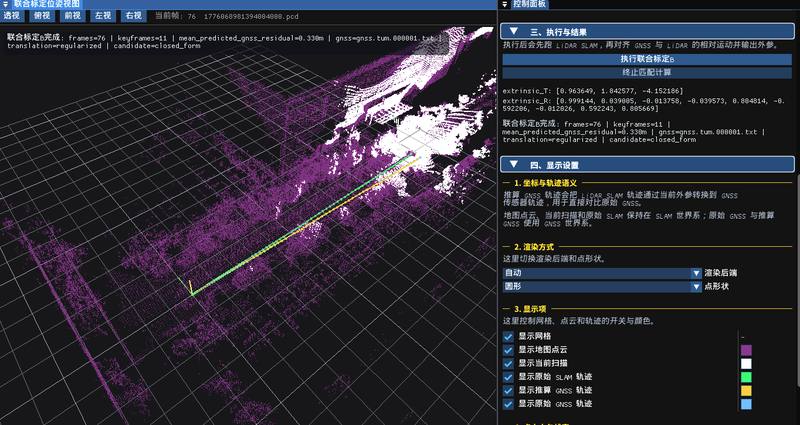Click 终止匹配计算 button
The width and height of the screenshot is (800, 425).
pyautogui.click(x=647, y=72)
